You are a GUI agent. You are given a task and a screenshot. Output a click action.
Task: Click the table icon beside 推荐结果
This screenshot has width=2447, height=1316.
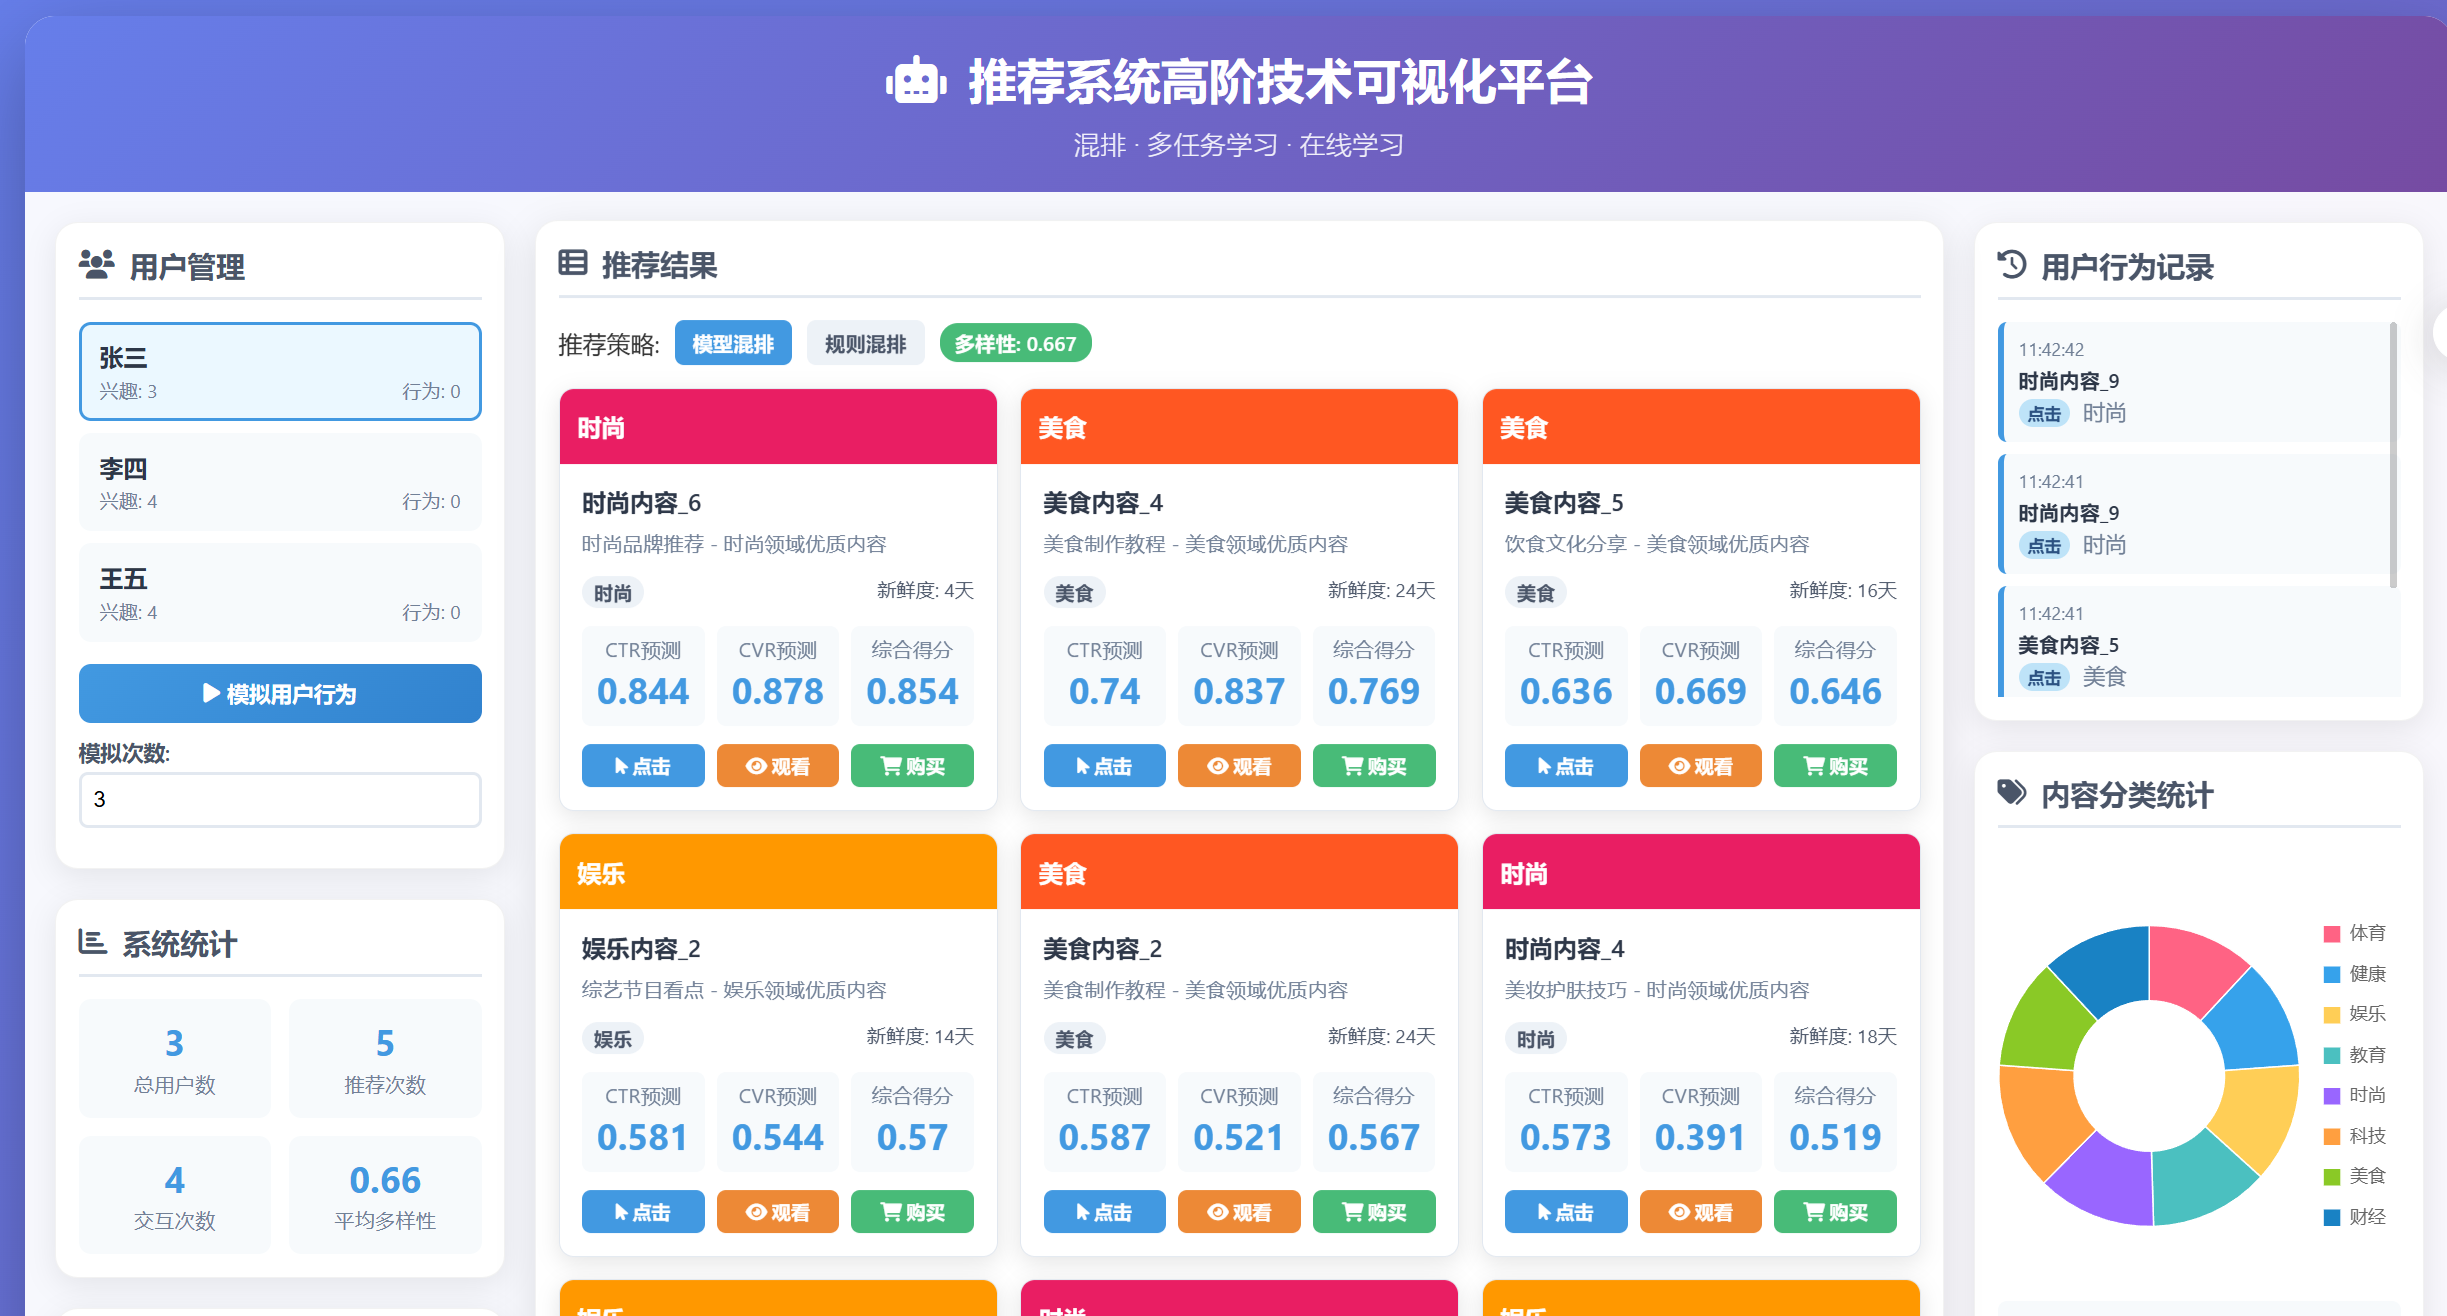click(x=573, y=263)
